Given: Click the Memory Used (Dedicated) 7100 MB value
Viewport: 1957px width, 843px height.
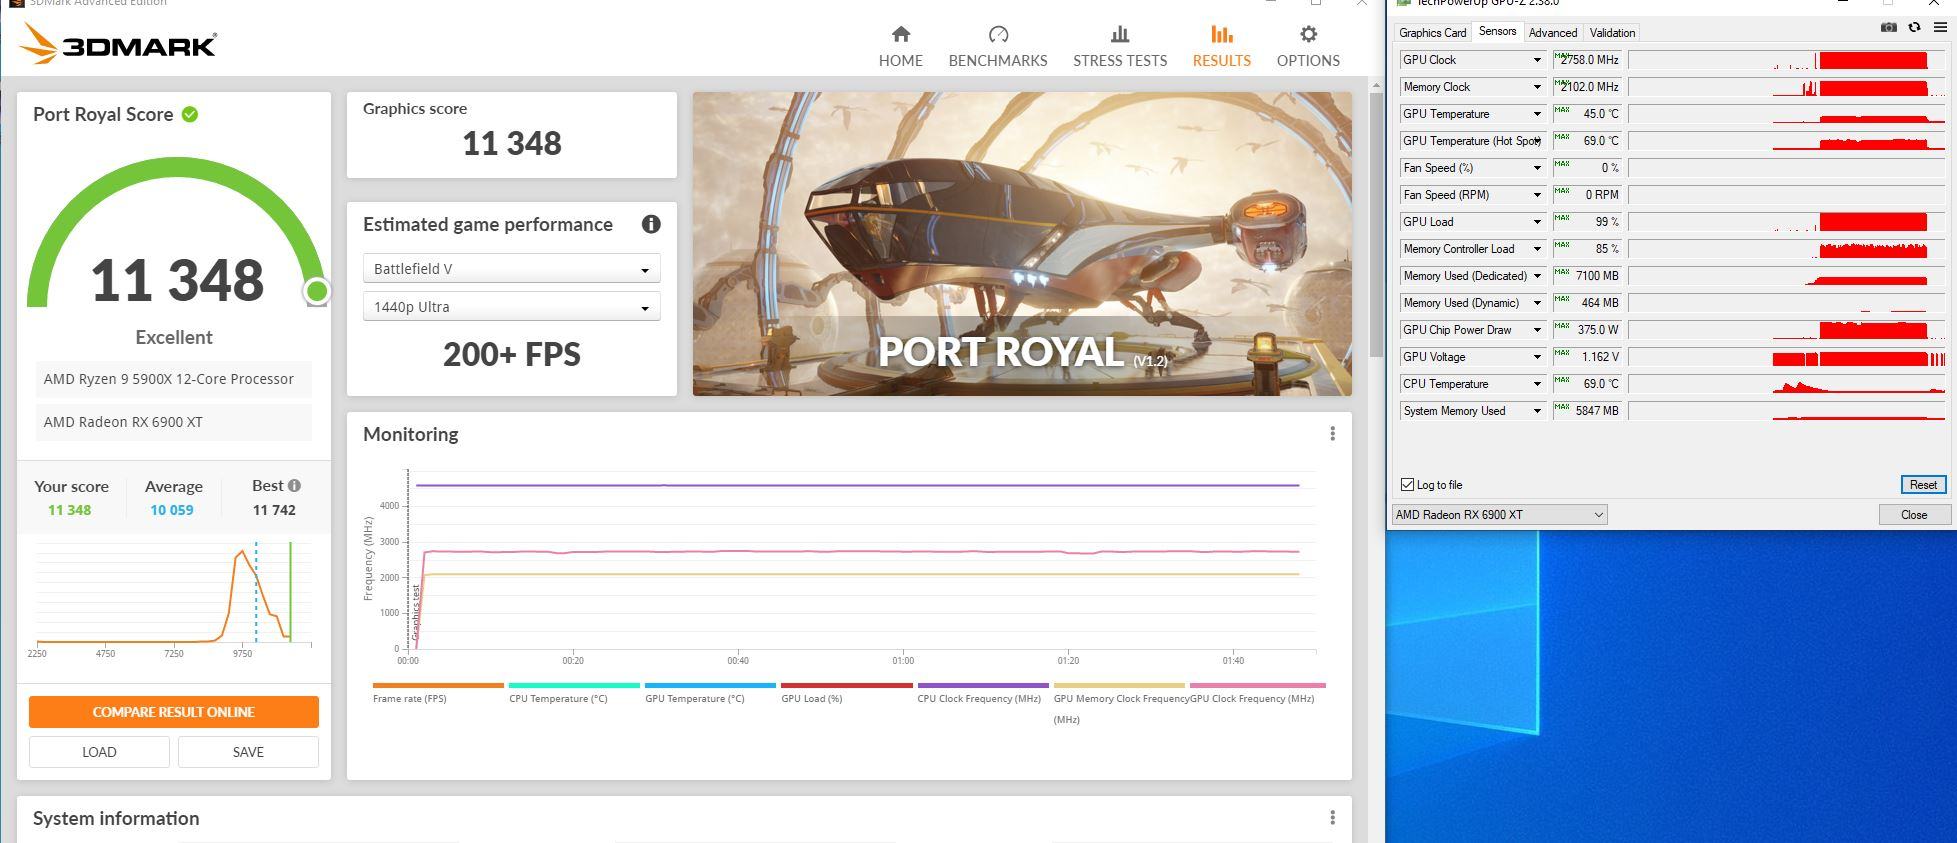Looking at the screenshot, I should pos(1587,276).
